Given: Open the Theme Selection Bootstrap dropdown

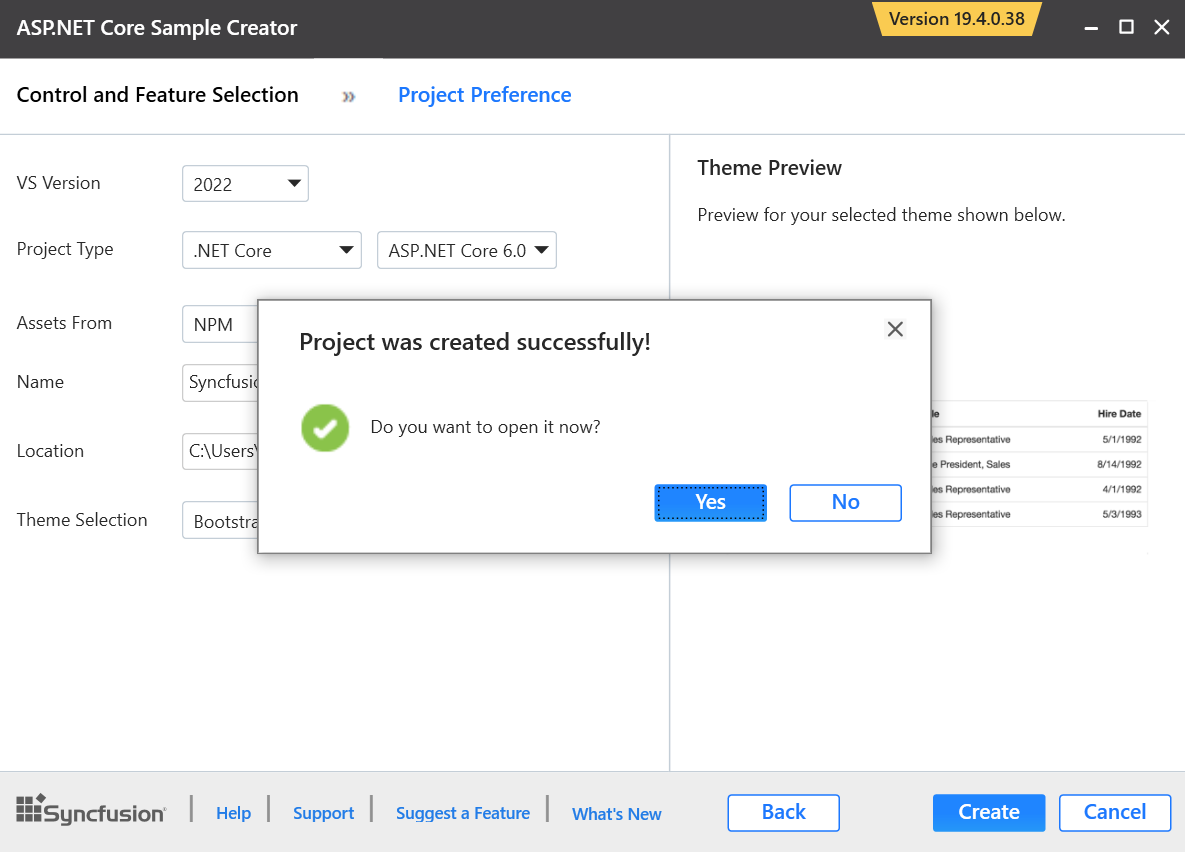Looking at the screenshot, I should (220, 521).
